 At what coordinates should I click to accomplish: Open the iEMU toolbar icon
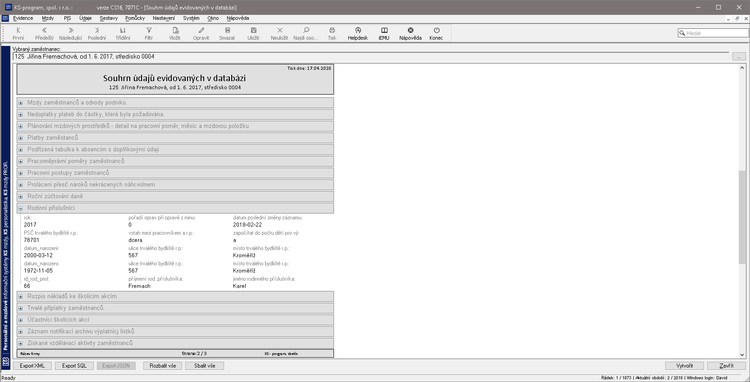(x=384, y=33)
